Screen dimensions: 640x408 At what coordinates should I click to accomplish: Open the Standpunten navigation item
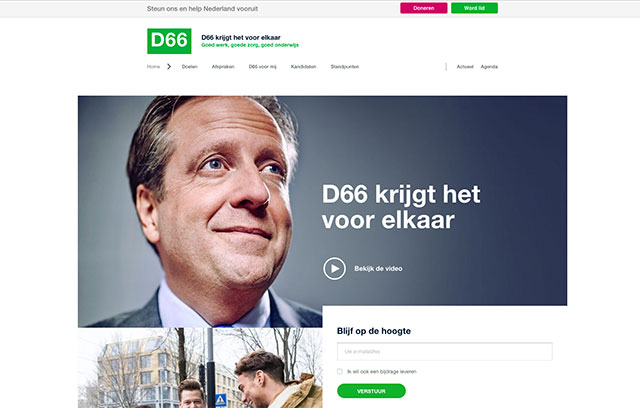coord(345,67)
